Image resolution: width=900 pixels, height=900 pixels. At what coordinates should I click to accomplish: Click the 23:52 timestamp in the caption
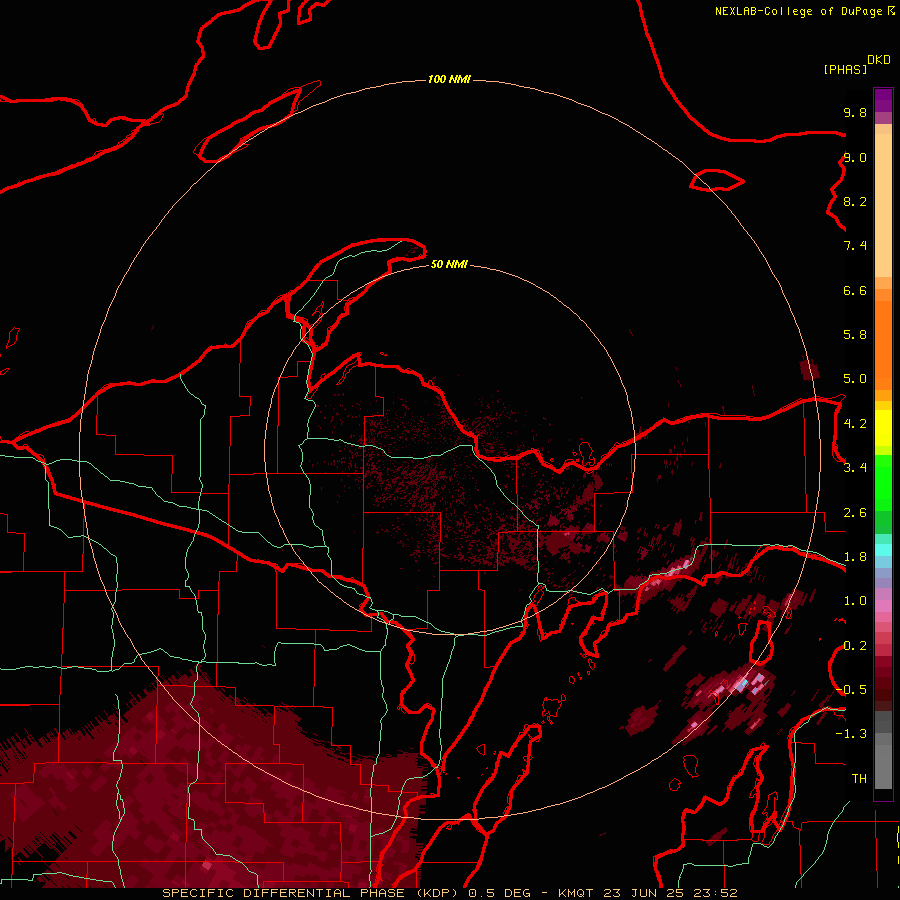(x=715, y=894)
